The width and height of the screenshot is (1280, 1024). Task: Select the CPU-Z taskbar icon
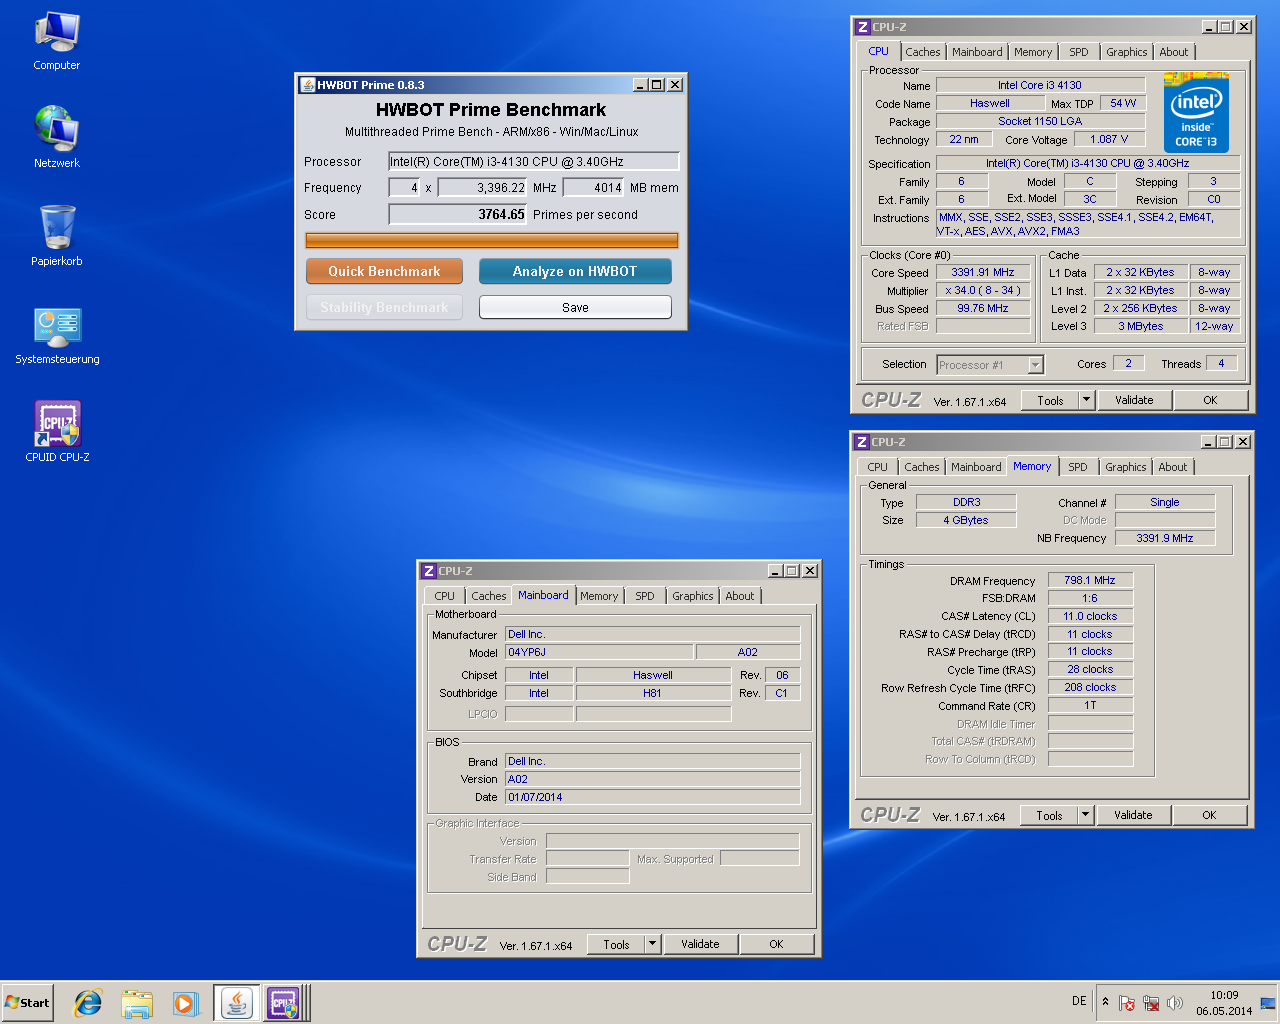point(283,1003)
